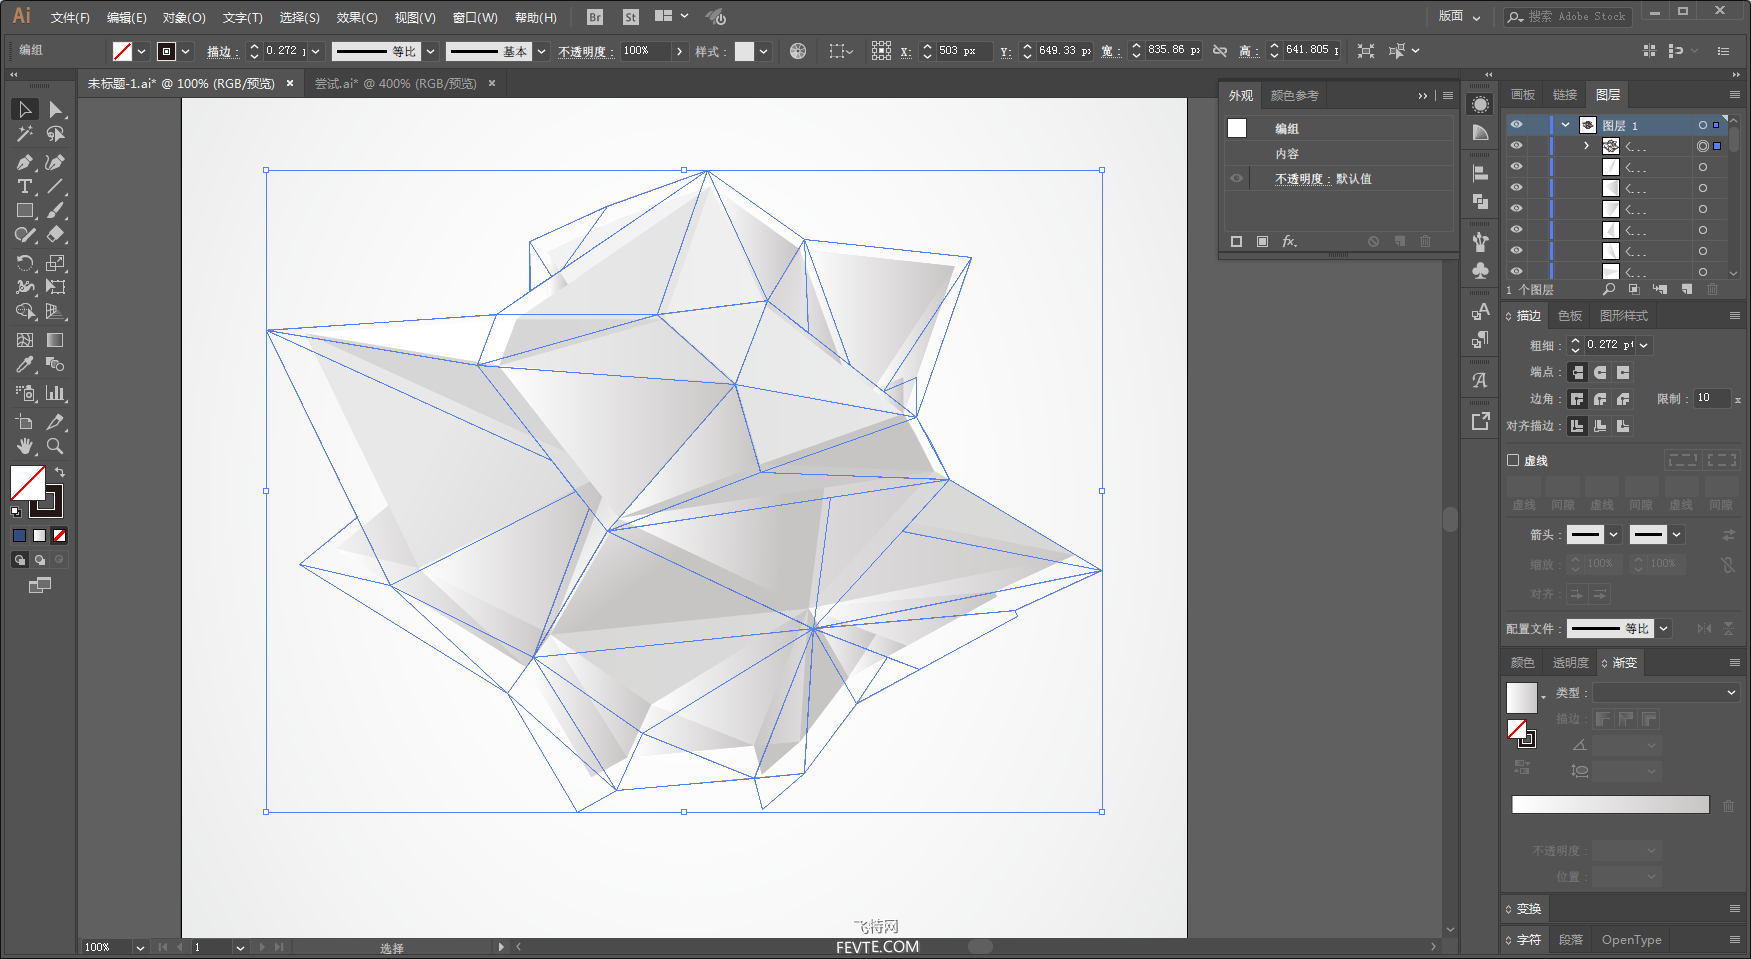Open the 配置文件 profile dropdown
Screen dimensions: 1751x959
pos(1664,629)
